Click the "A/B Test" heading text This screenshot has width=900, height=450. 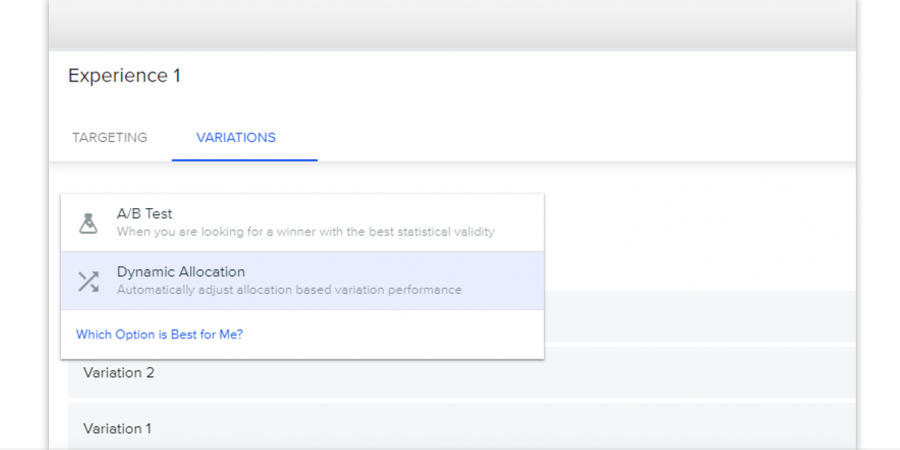click(x=144, y=214)
